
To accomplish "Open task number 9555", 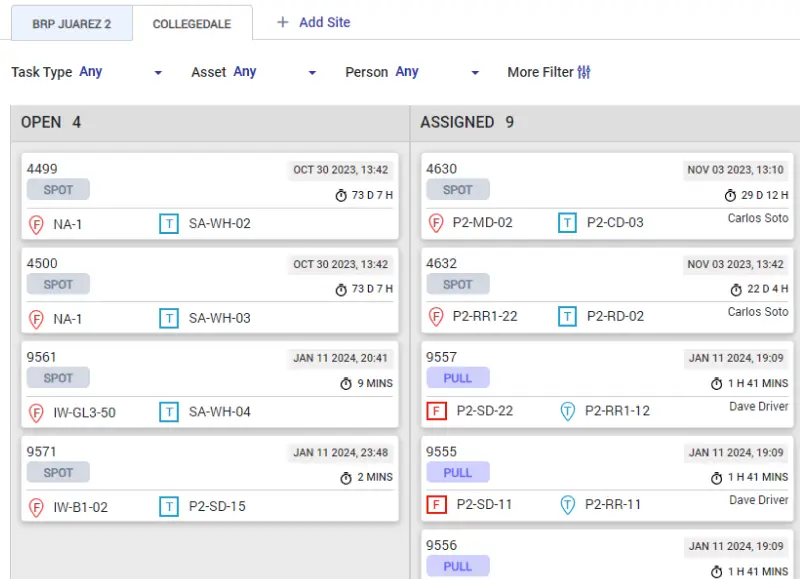I will point(441,451).
